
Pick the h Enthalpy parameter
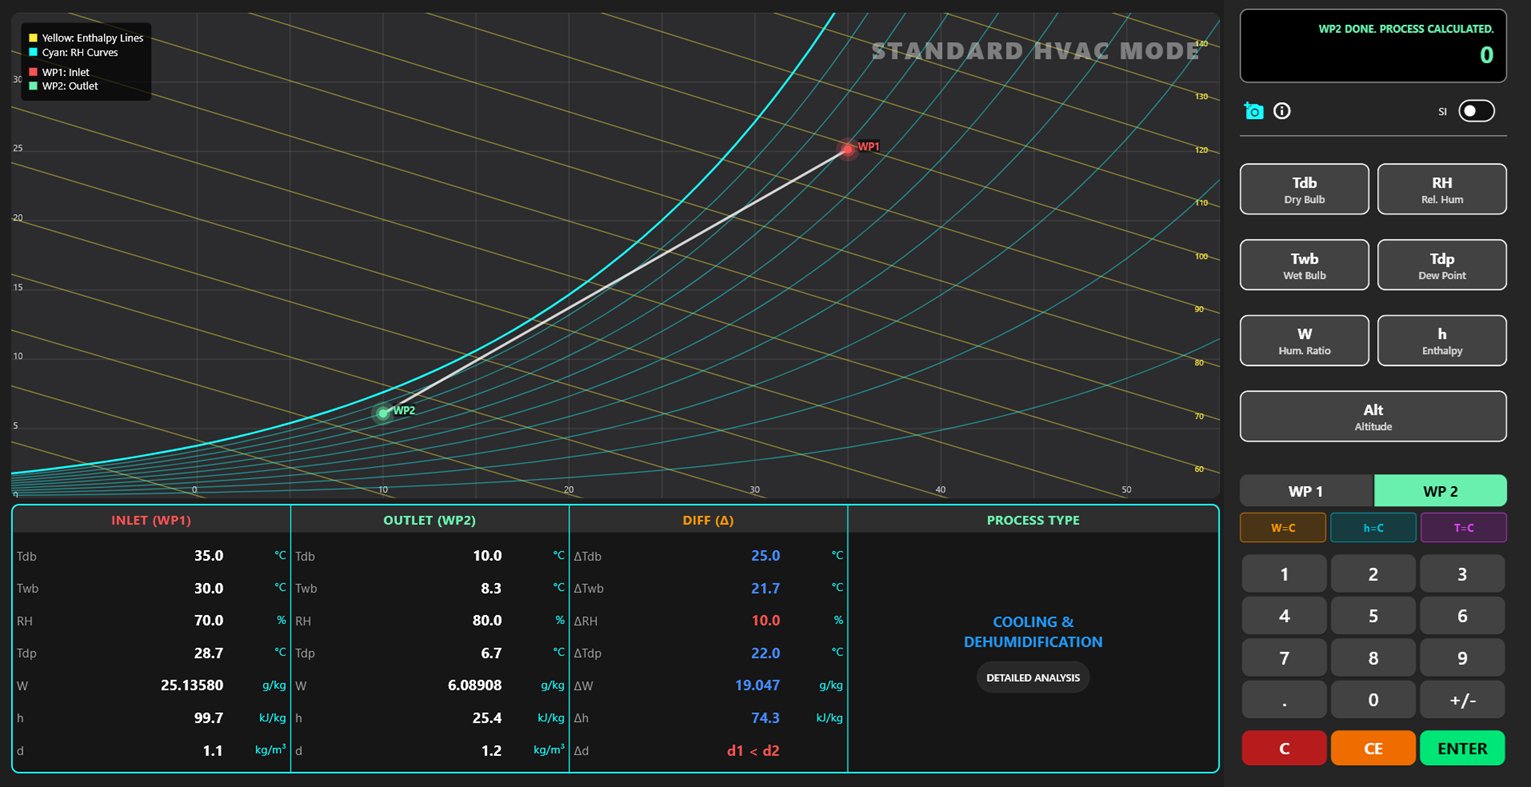click(x=1441, y=340)
